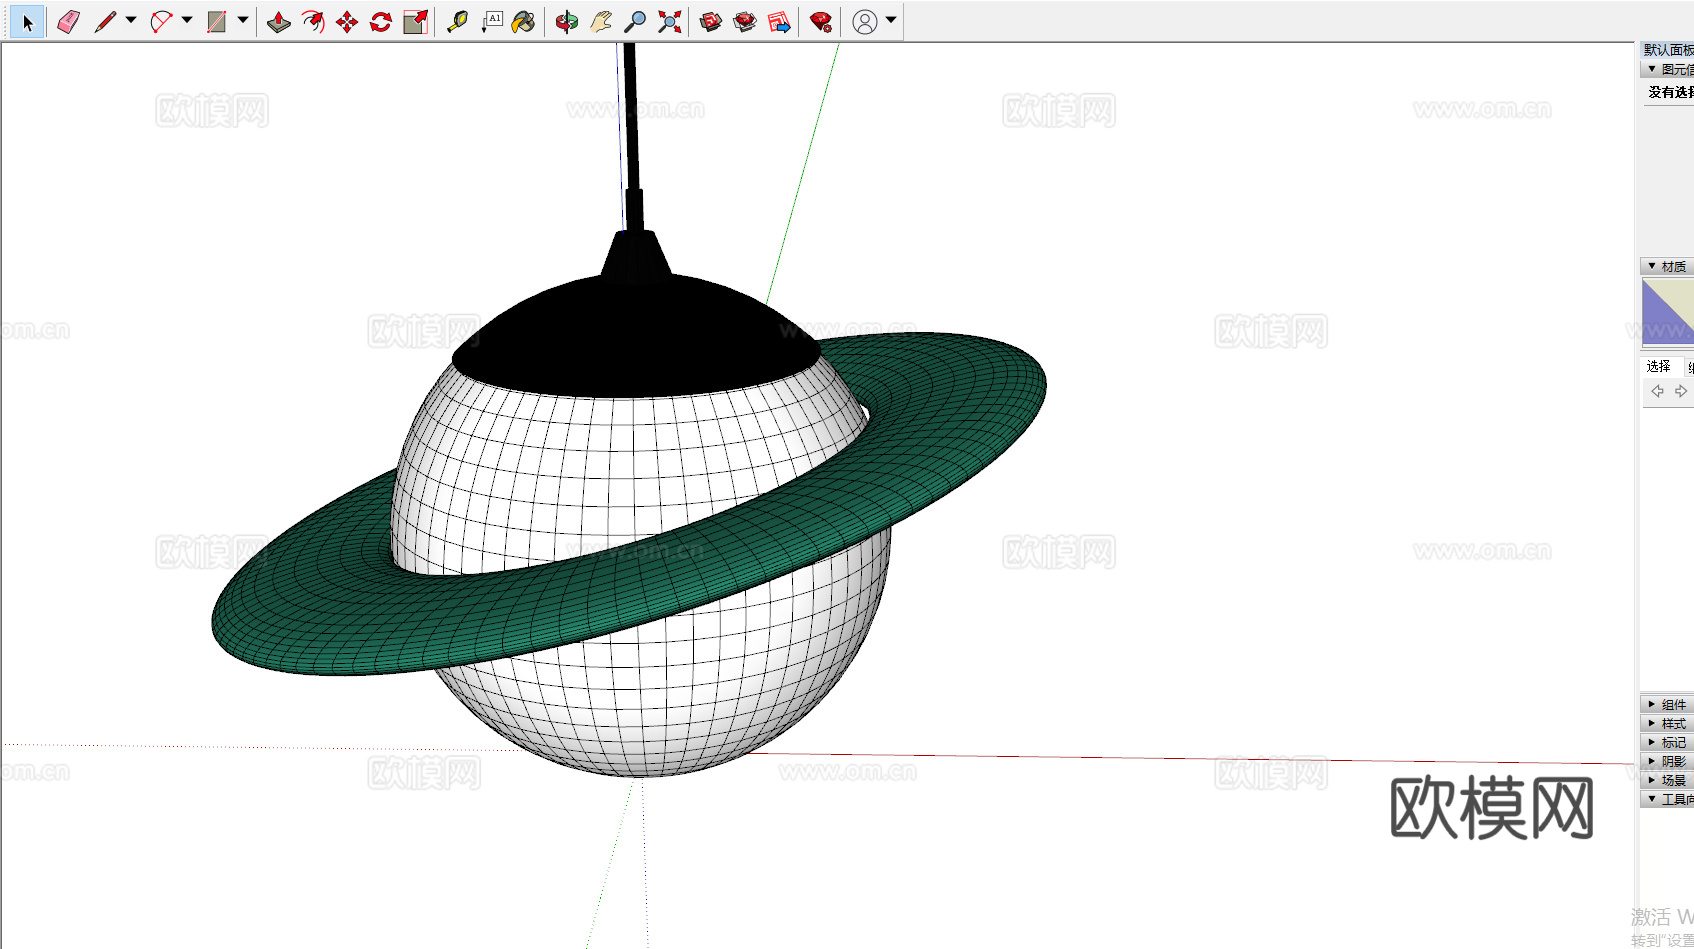Expand the 组件 panel
Image resolution: width=1694 pixels, height=949 pixels.
[1667, 704]
